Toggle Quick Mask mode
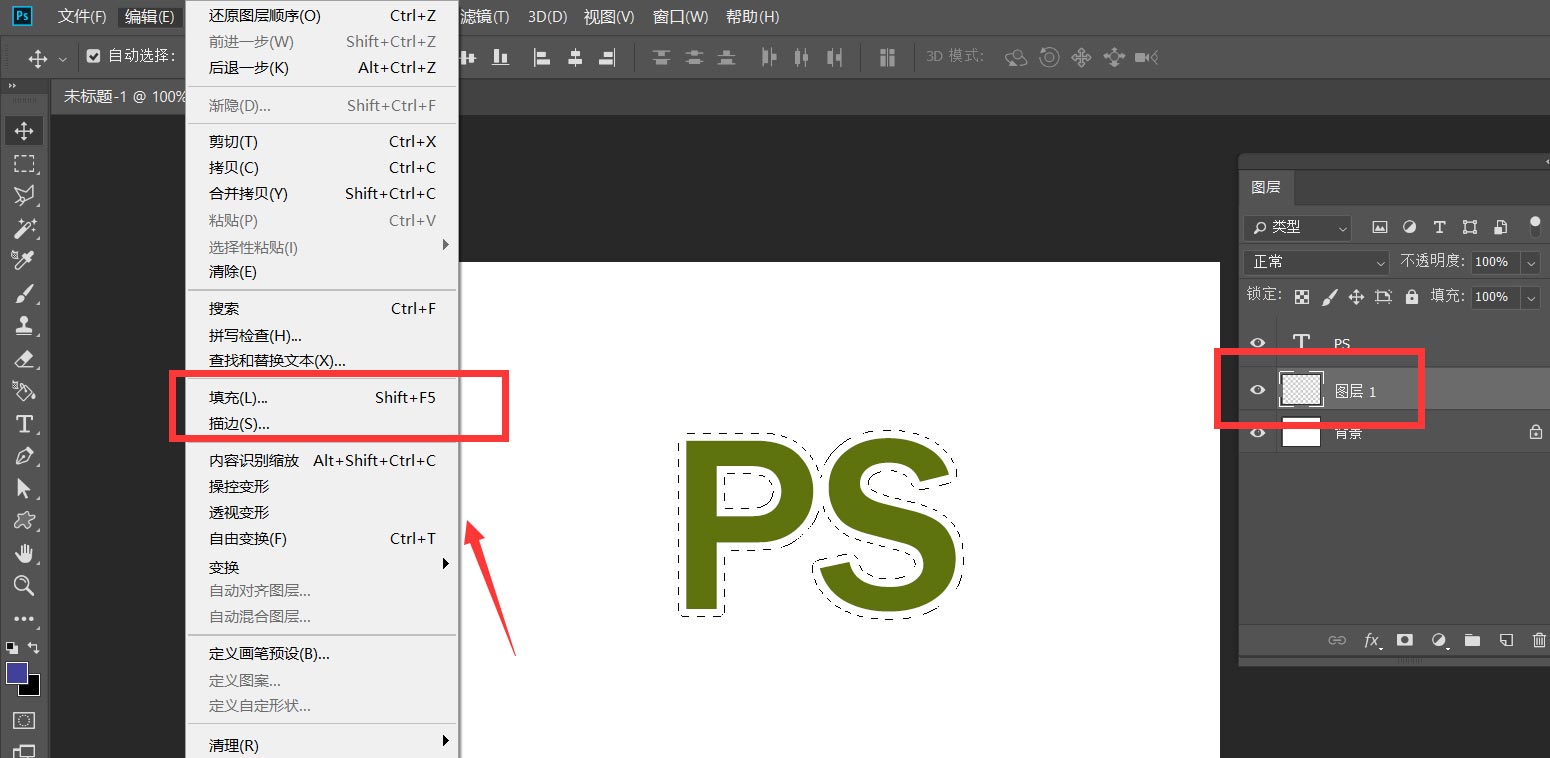 24,719
